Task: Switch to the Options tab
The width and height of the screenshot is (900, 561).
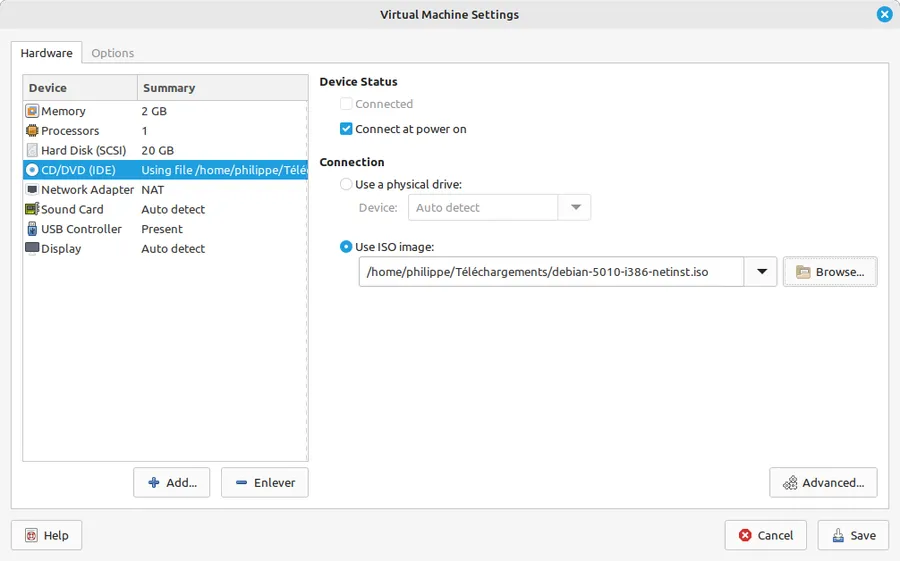Action: (112, 53)
